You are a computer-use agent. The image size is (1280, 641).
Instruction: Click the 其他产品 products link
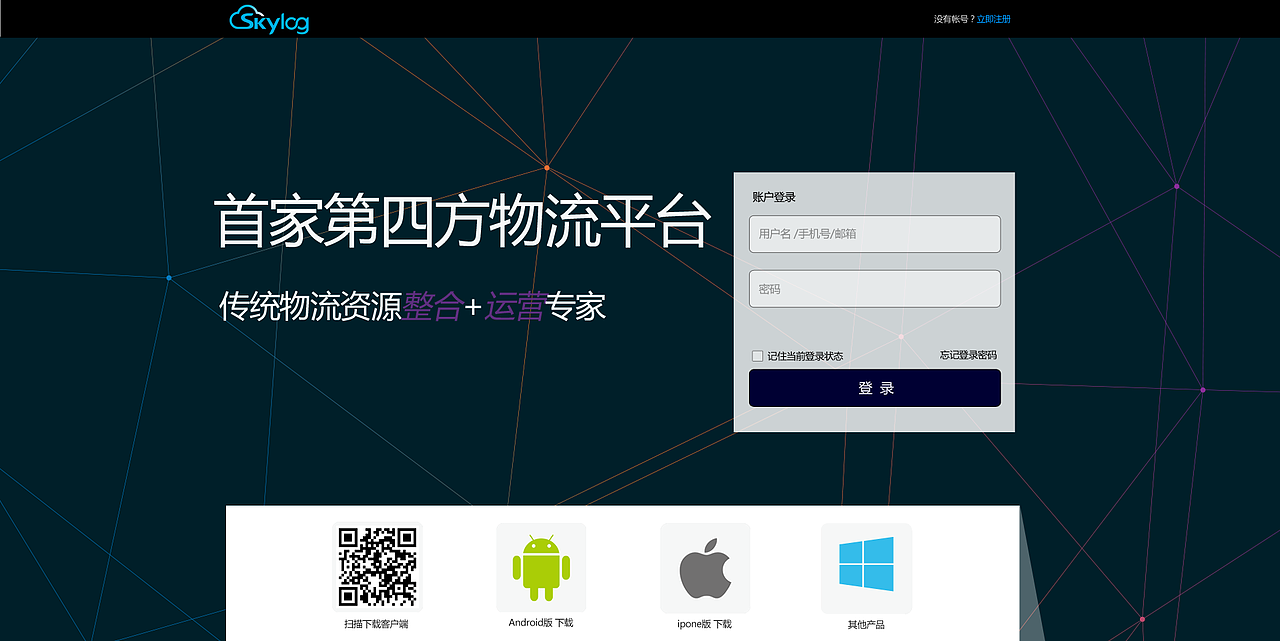(x=865, y=628)
